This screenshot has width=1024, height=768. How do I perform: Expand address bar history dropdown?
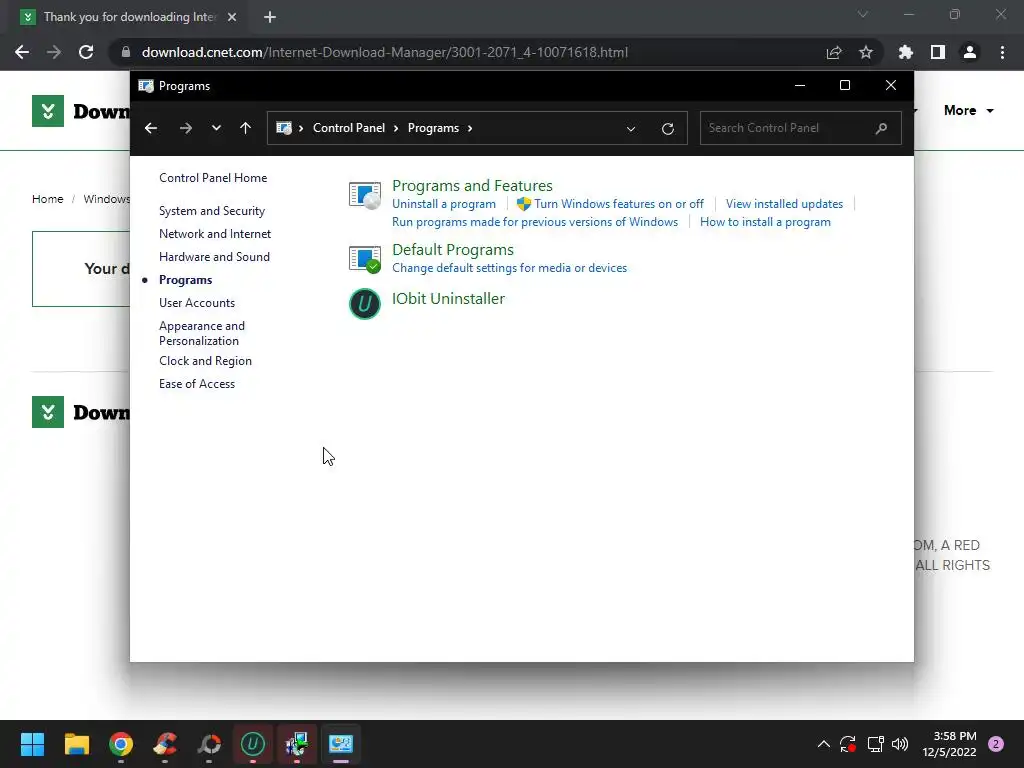(x=631, y=129)
